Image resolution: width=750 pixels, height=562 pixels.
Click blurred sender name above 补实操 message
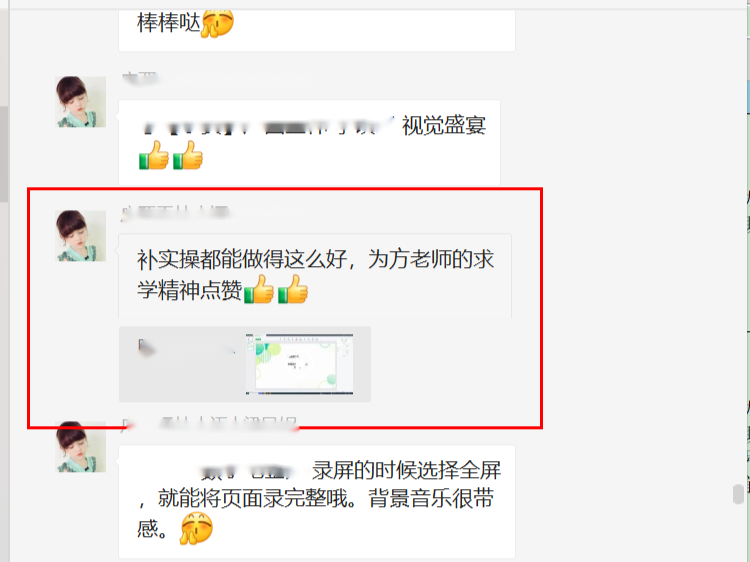coord(175,213)
